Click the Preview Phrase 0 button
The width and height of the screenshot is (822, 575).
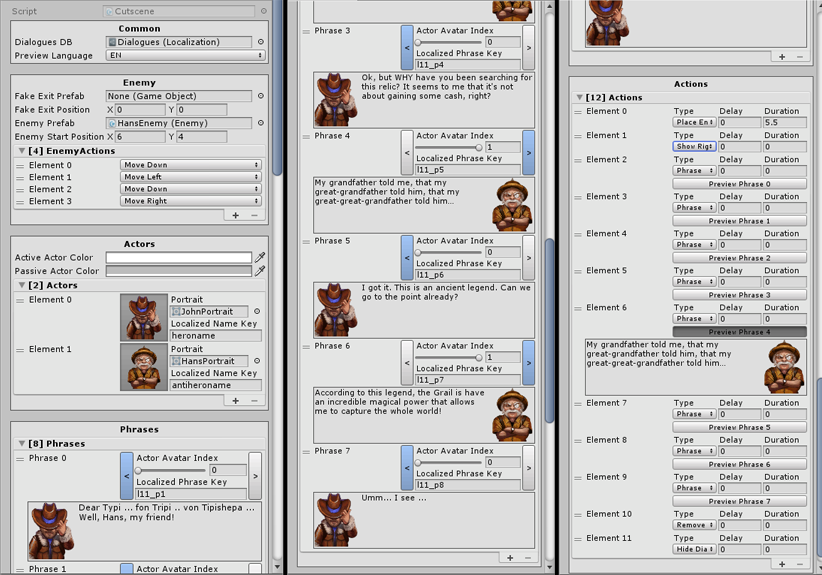pos(739,184)
